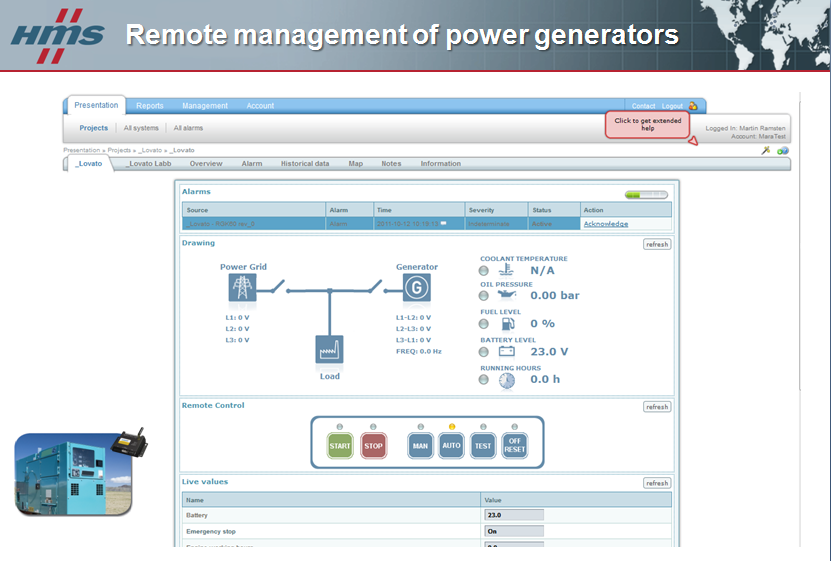Select MAN mode button
The image size is (831, 561).
tap(420, 446)
